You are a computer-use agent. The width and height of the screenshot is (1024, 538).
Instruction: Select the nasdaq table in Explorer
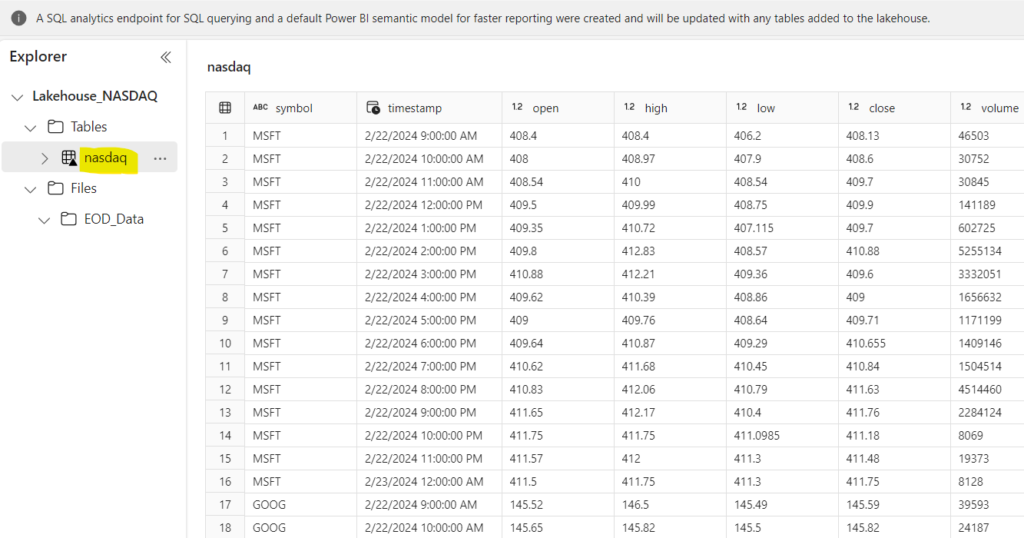tap(105, 157)
